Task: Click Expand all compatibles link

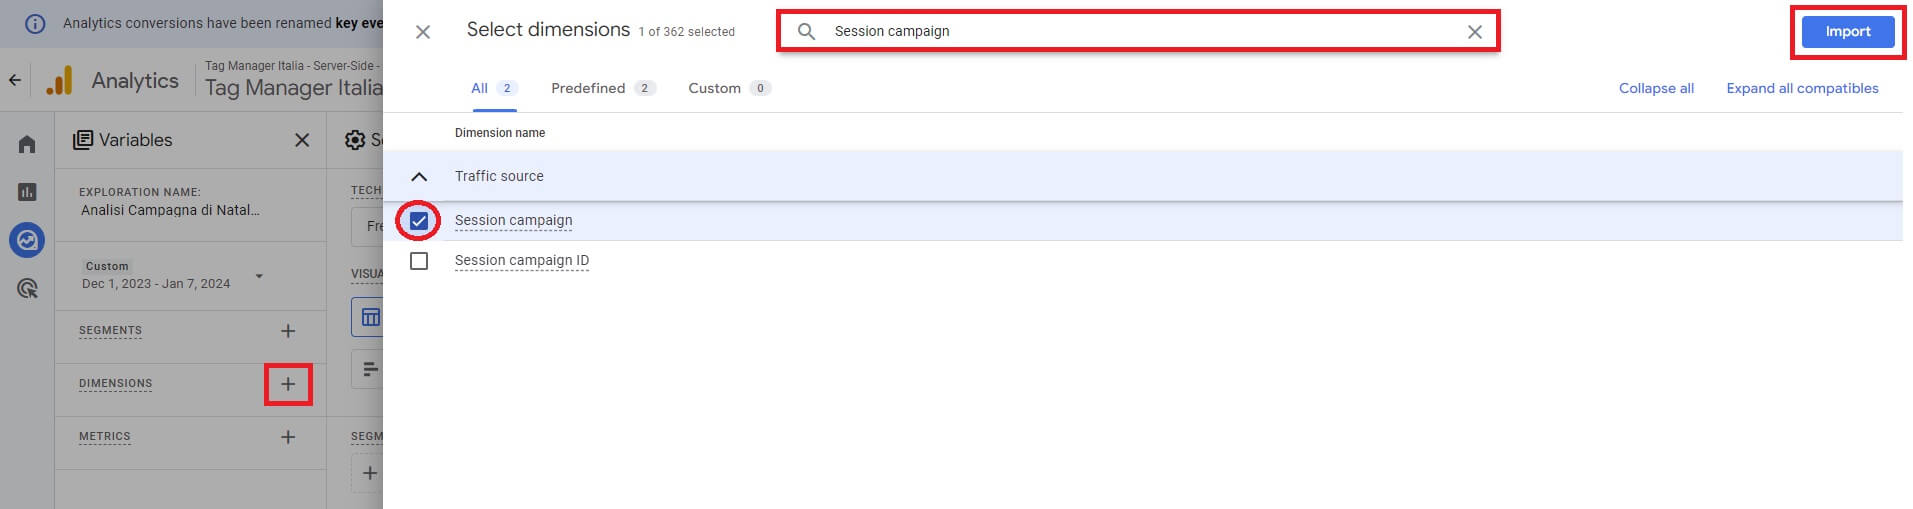Action: tap(1802, 88)
